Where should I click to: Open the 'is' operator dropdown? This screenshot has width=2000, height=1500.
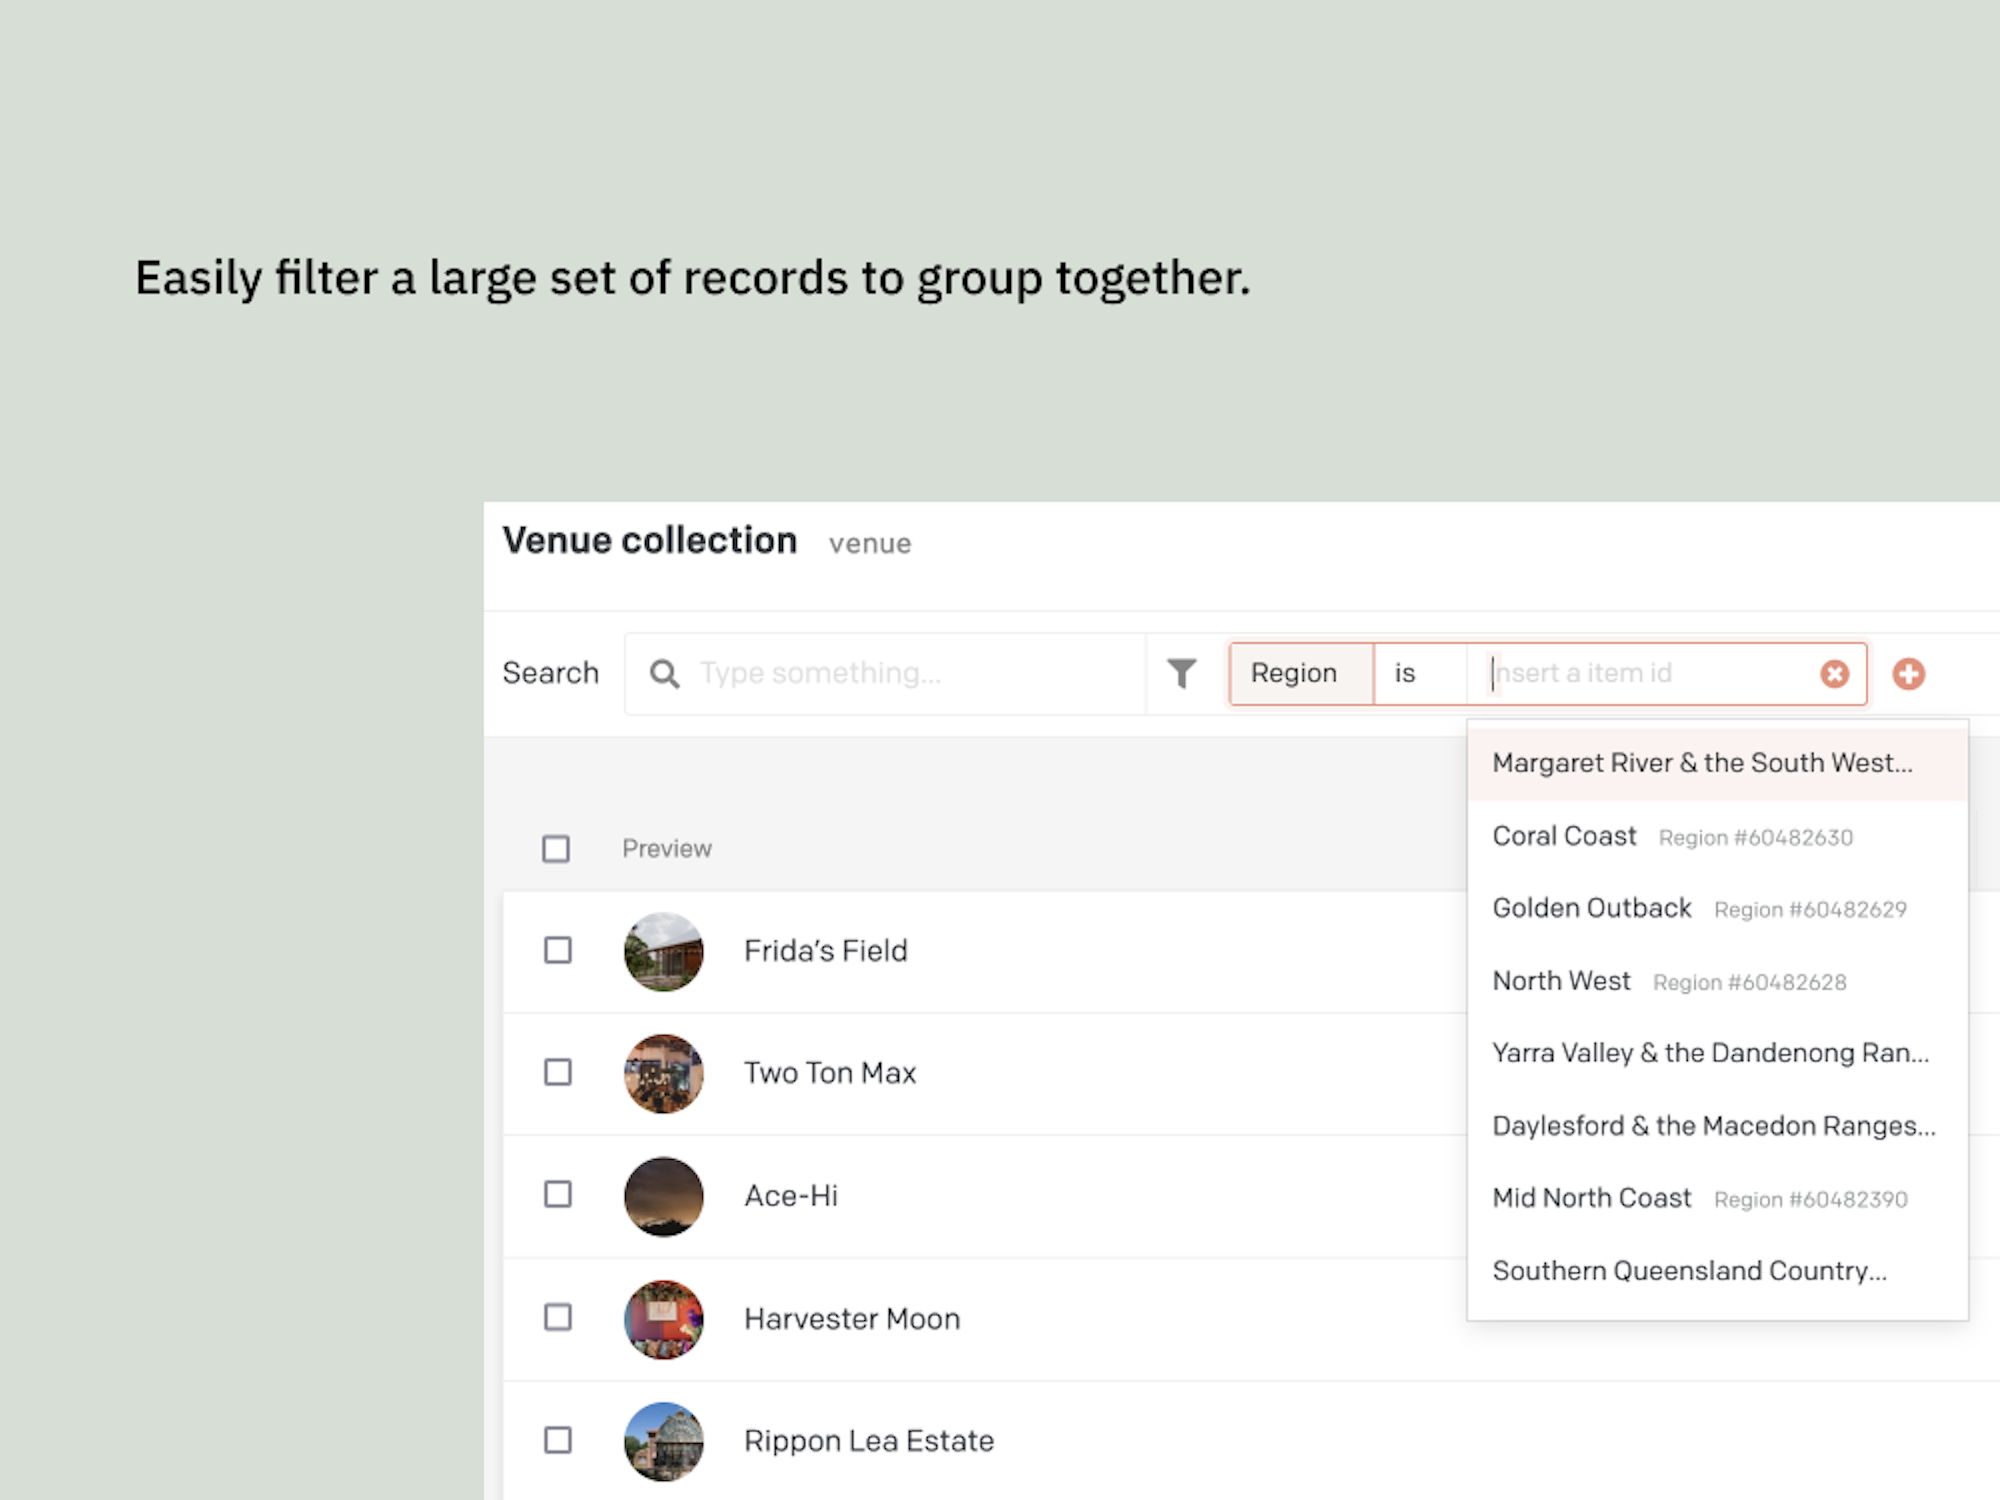[x=1420, y=673]
